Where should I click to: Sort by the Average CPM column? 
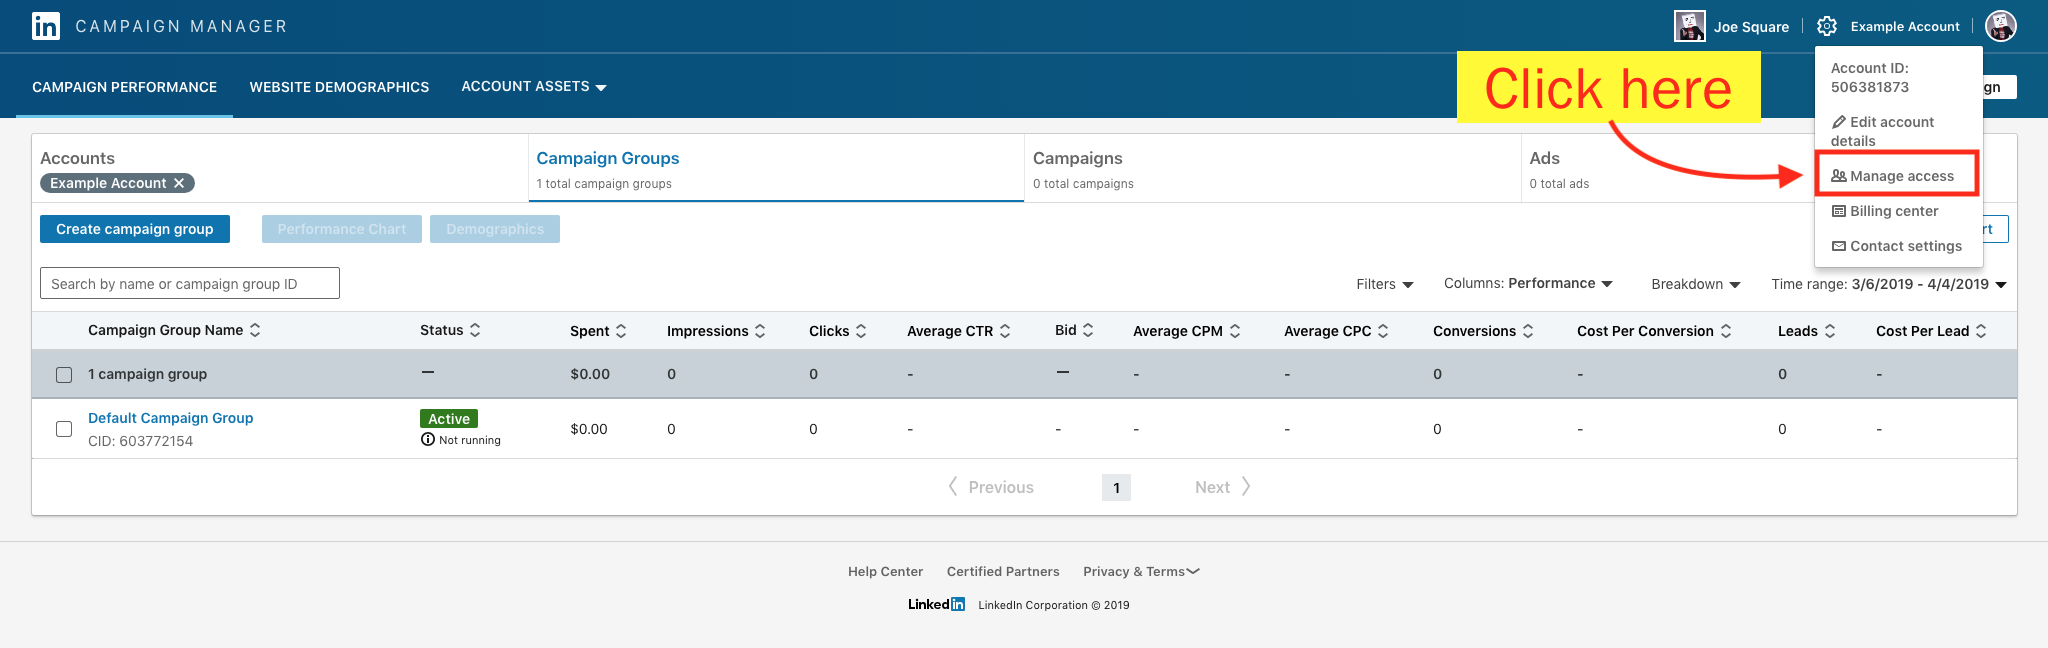(x=1235, y=331)
